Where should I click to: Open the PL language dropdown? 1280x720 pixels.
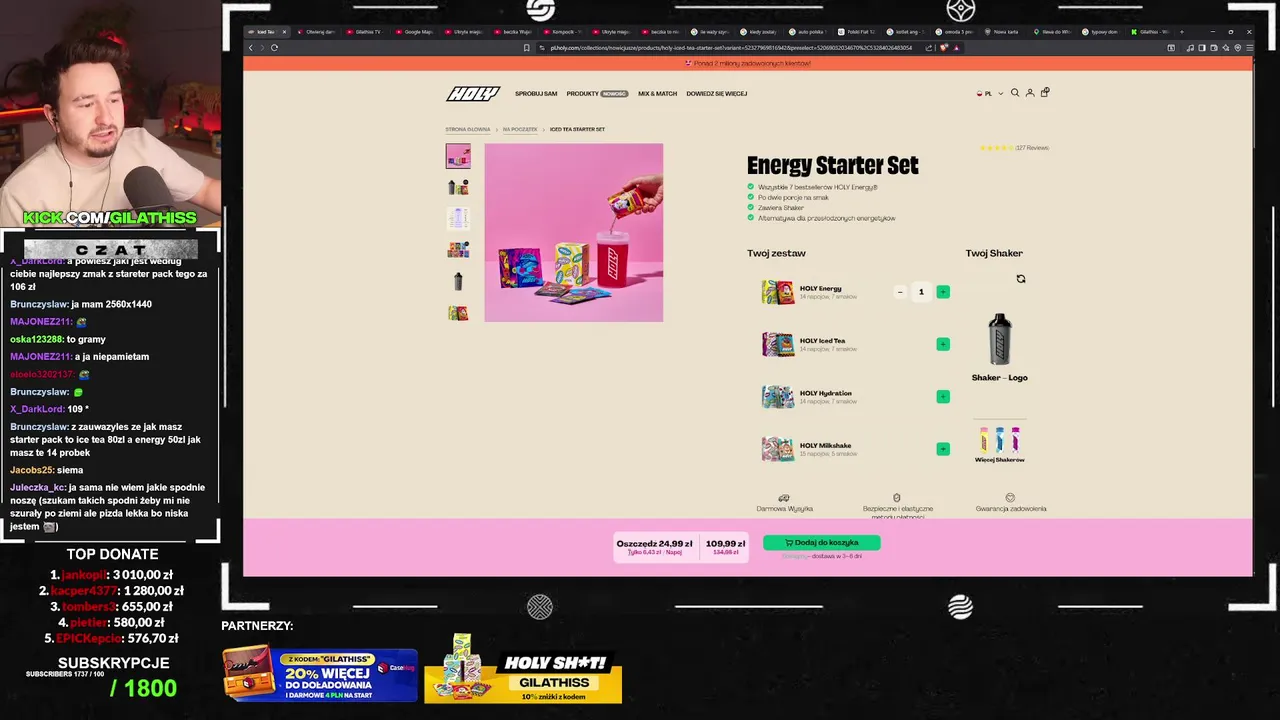[990, 93]
